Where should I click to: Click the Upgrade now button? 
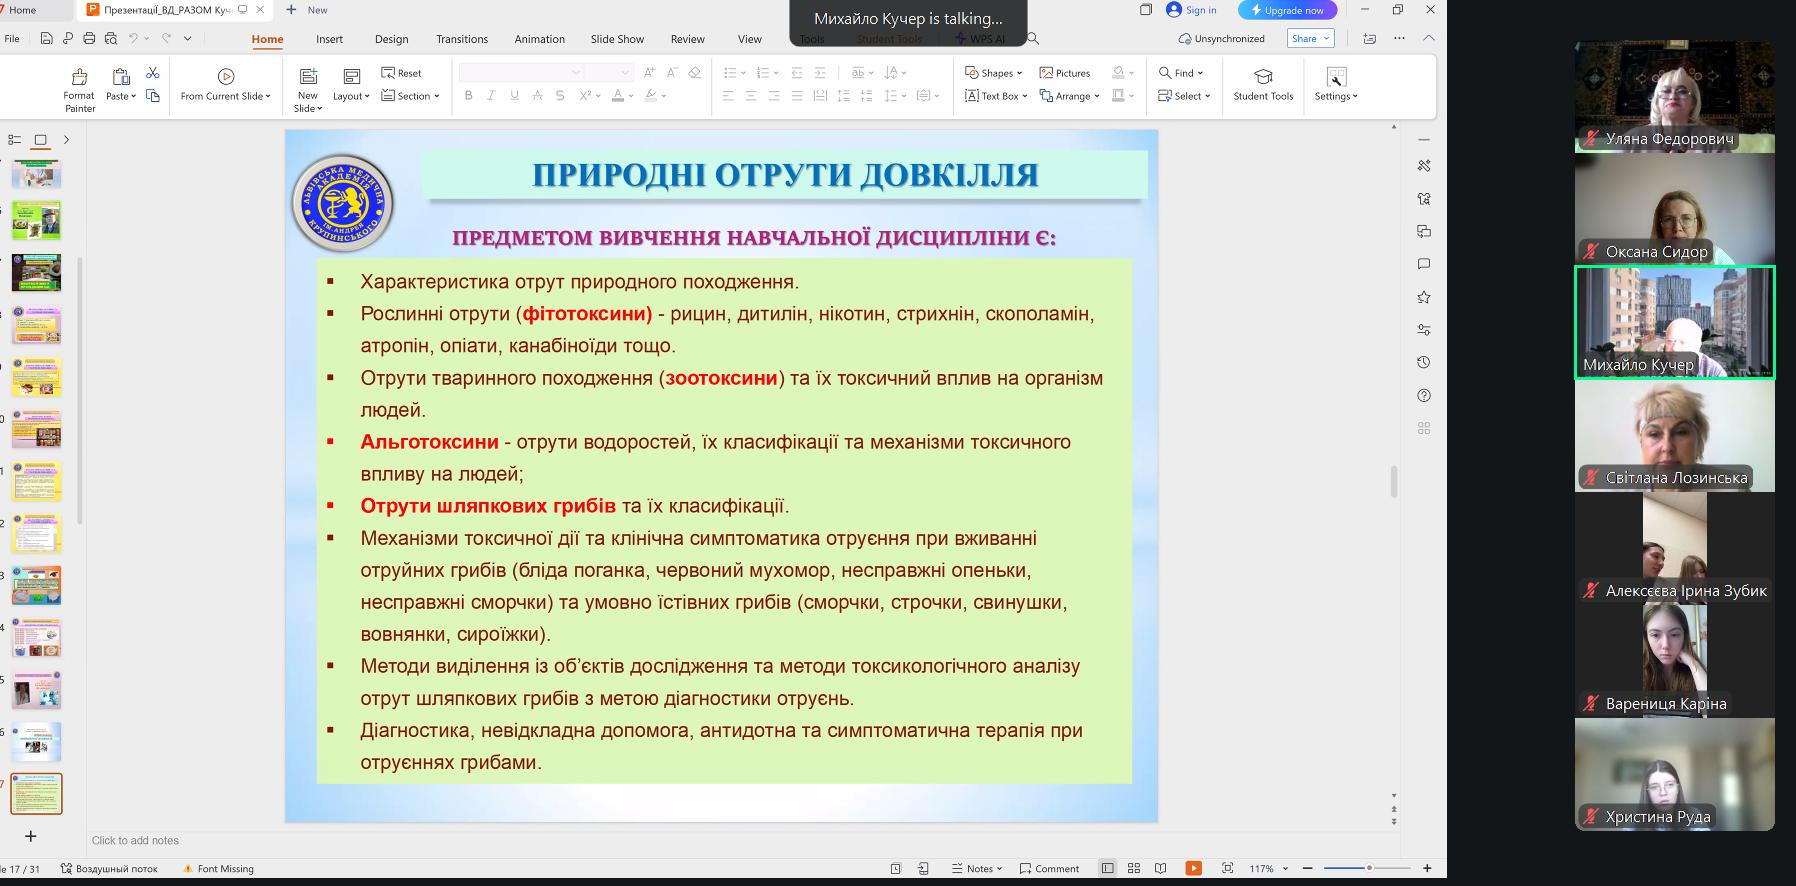point(1287,10)
